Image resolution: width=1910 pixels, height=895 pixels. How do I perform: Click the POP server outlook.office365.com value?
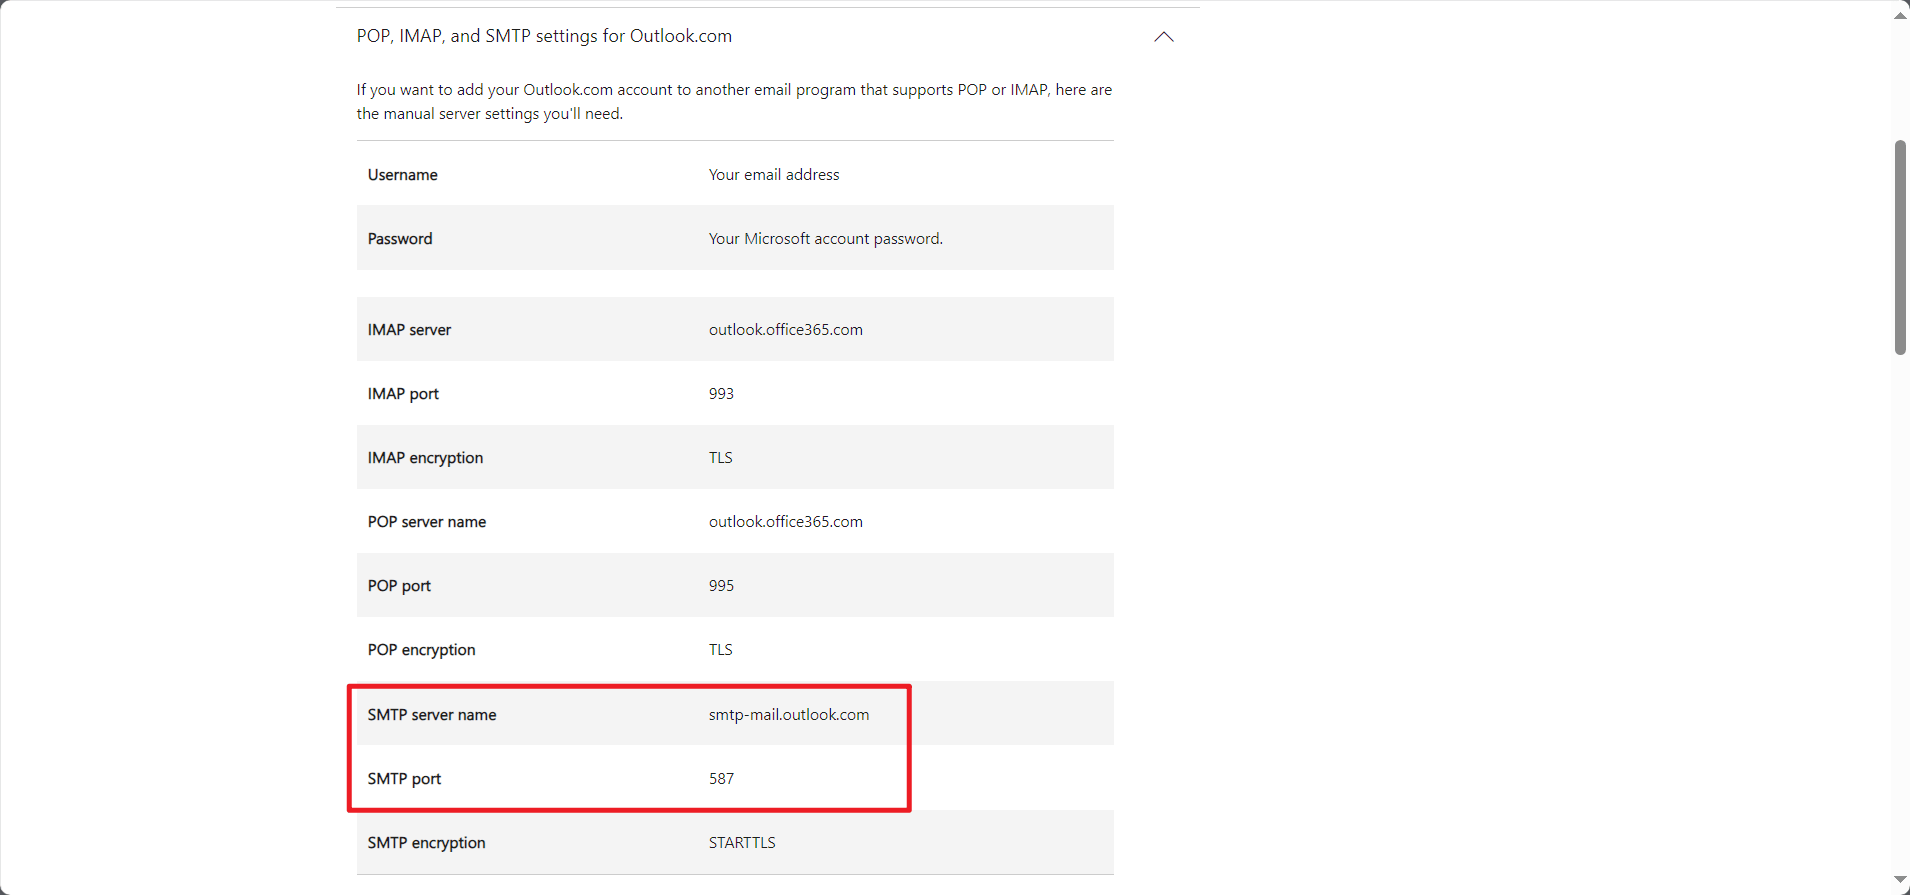(785, 522)
